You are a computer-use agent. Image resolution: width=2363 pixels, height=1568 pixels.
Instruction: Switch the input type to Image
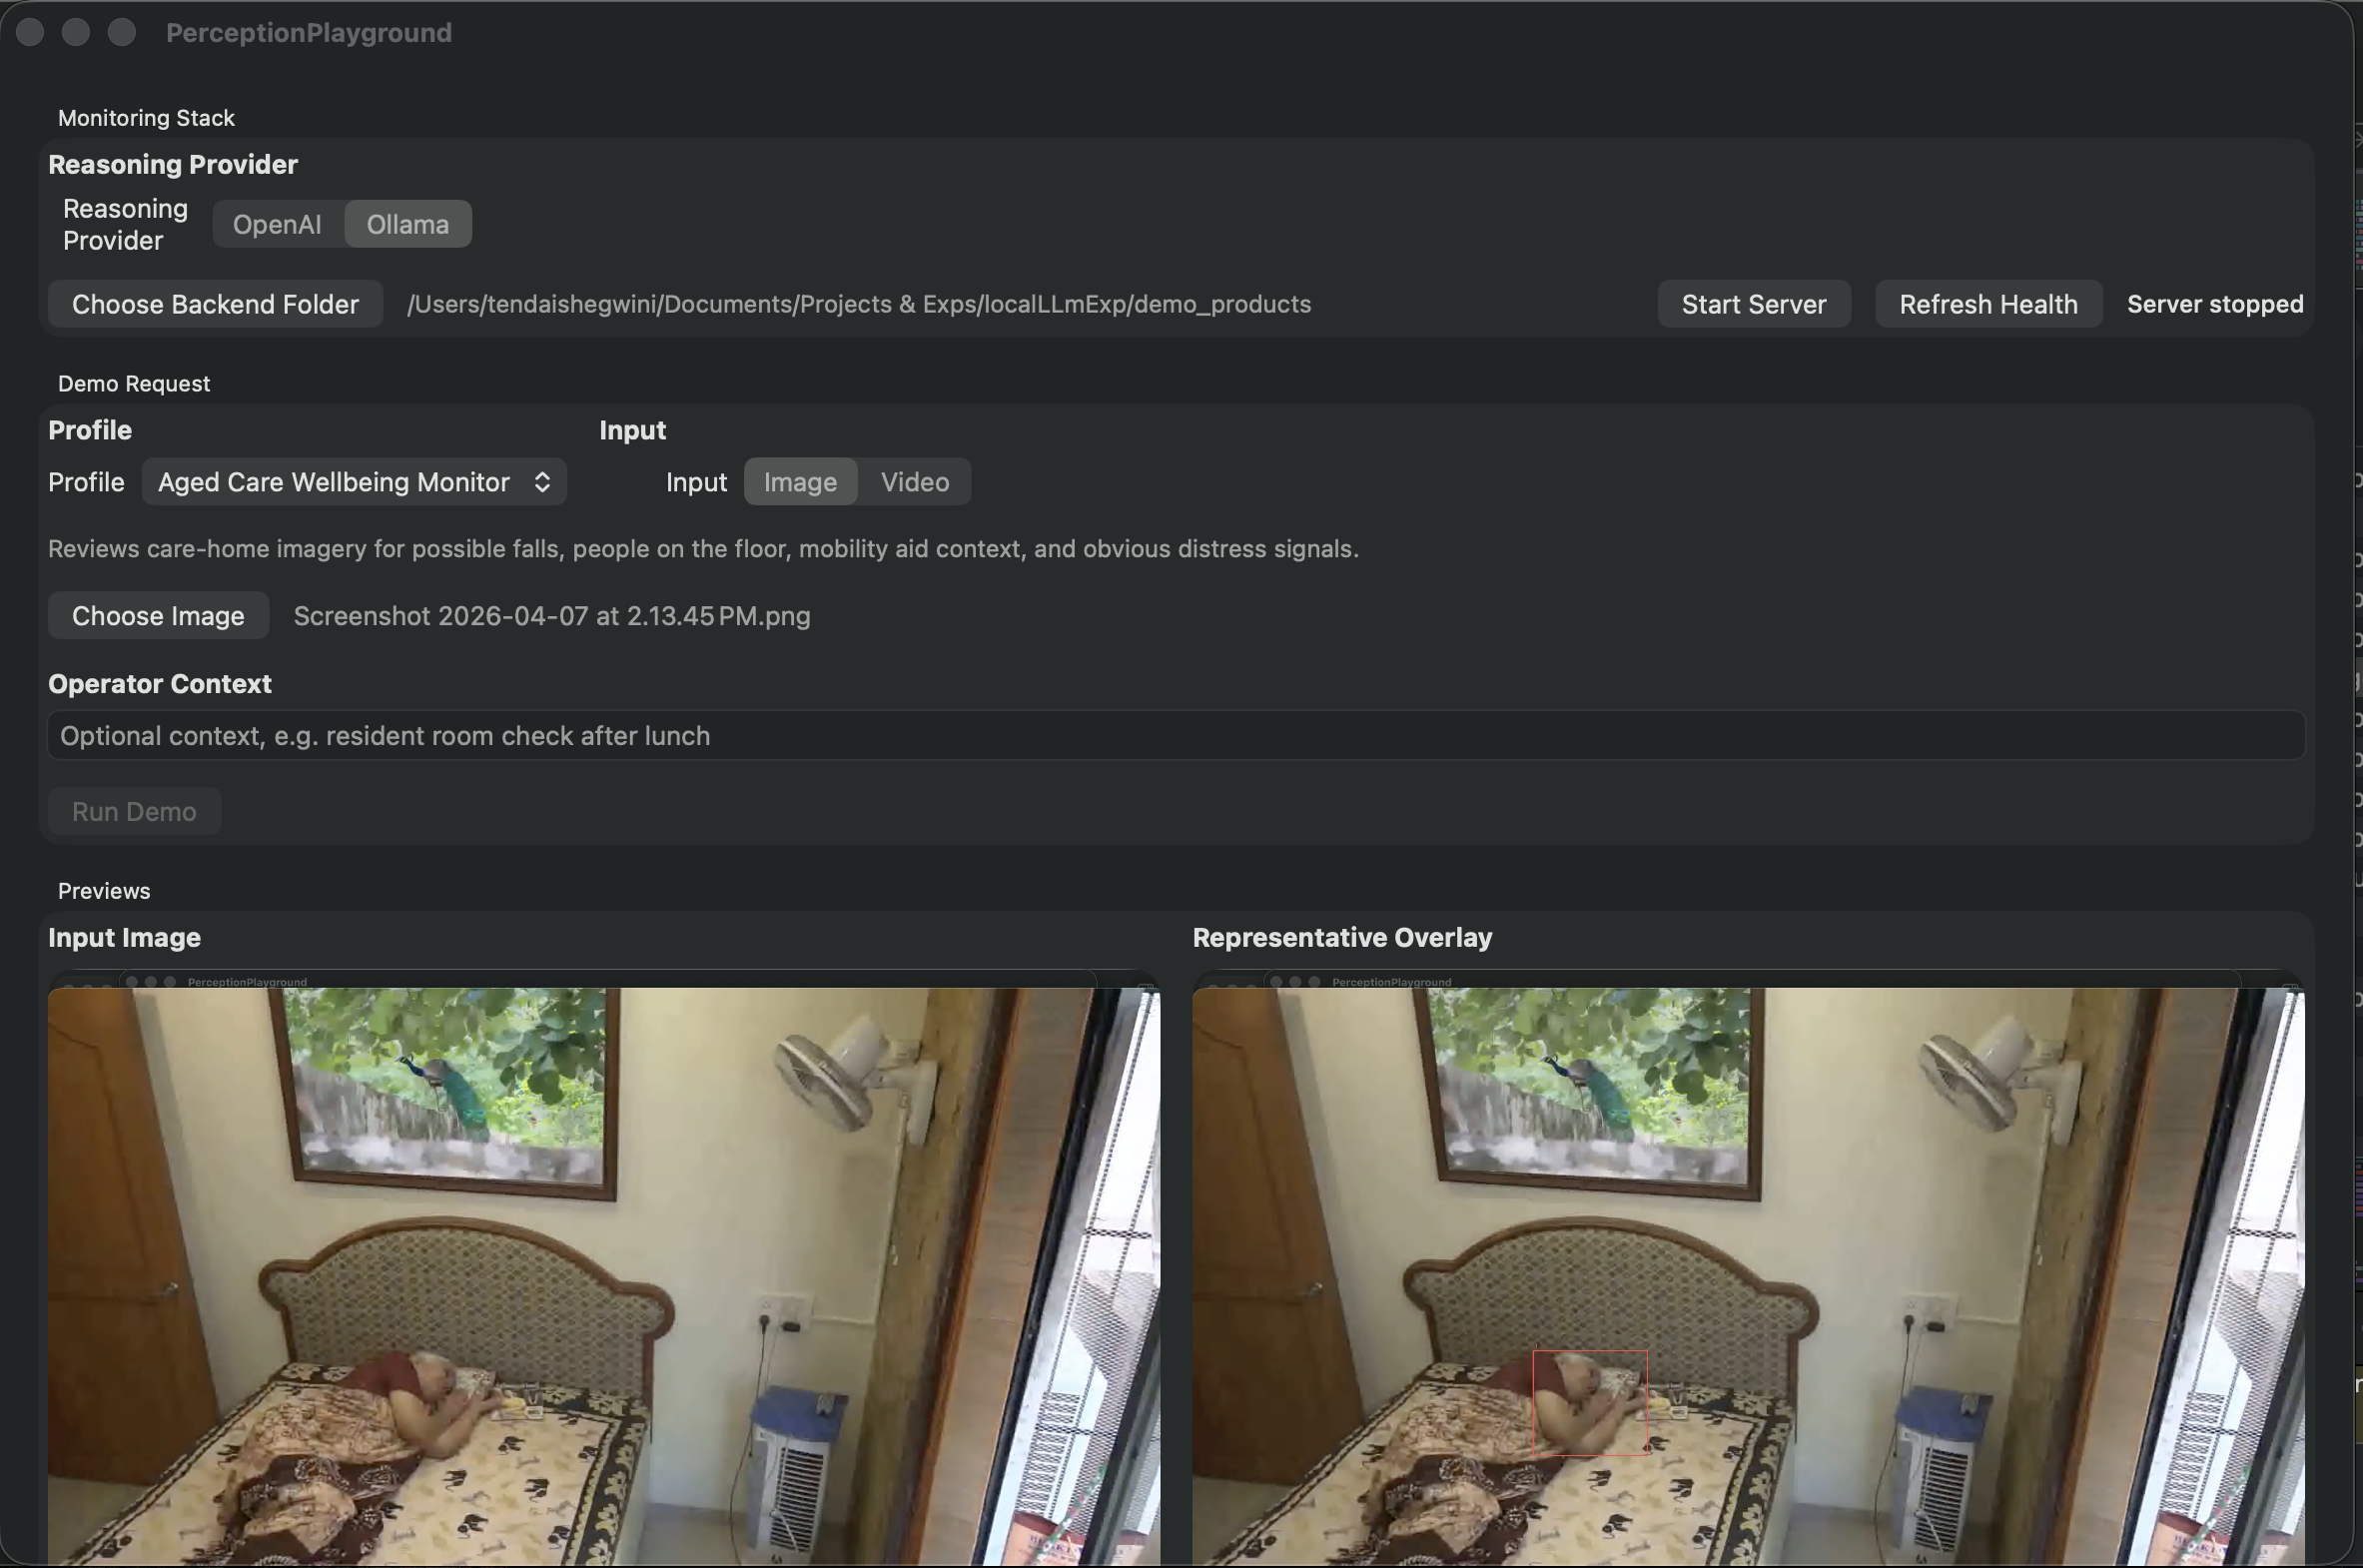[x=799, y=481]
